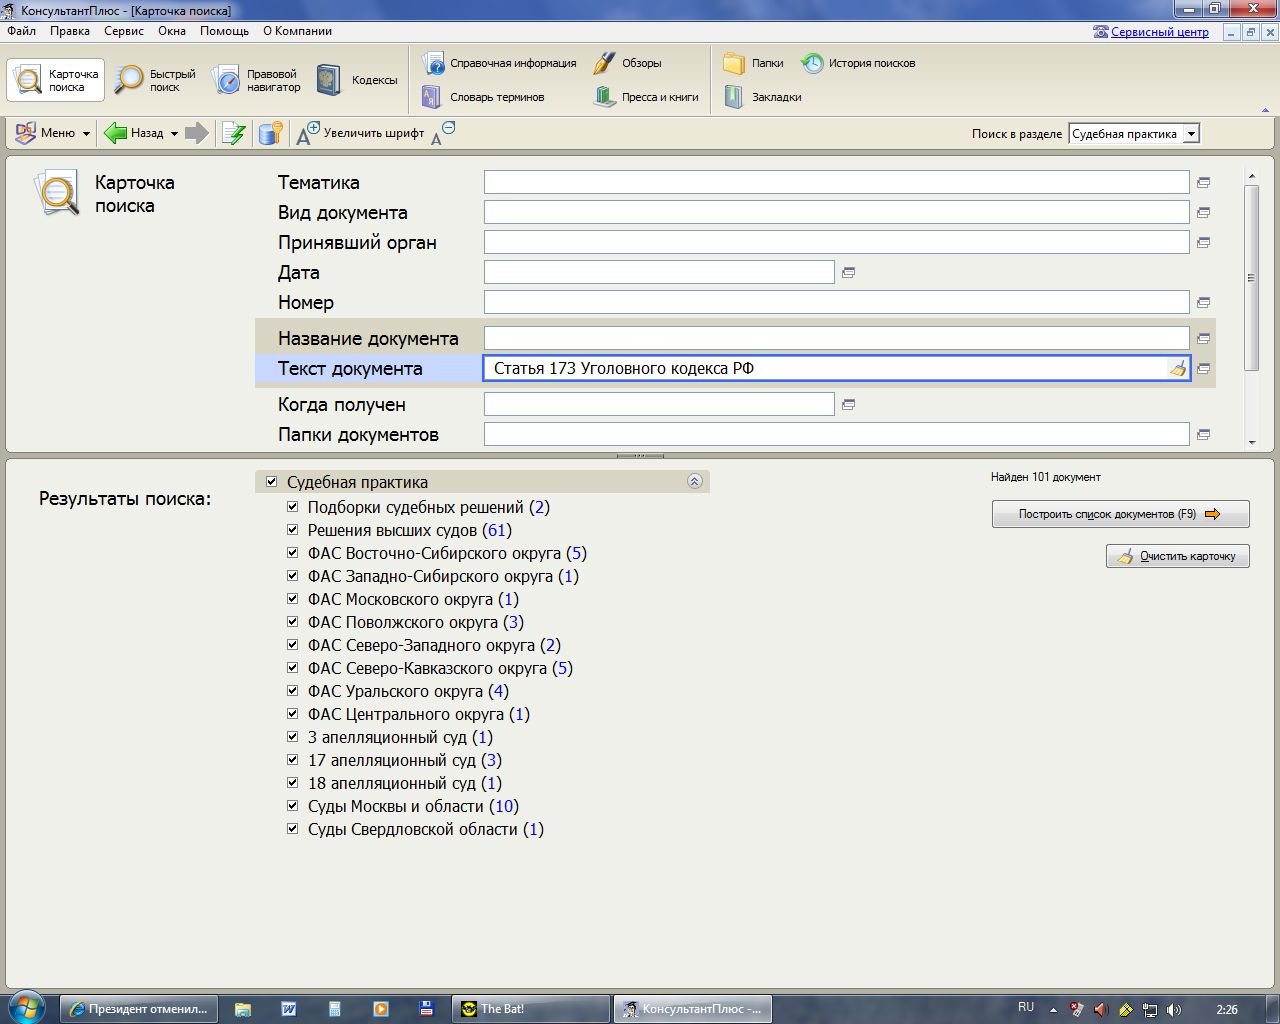
Task: Click the scroll-down arrow of search card
Action: pyautogui.click(x=1251, y=442)
